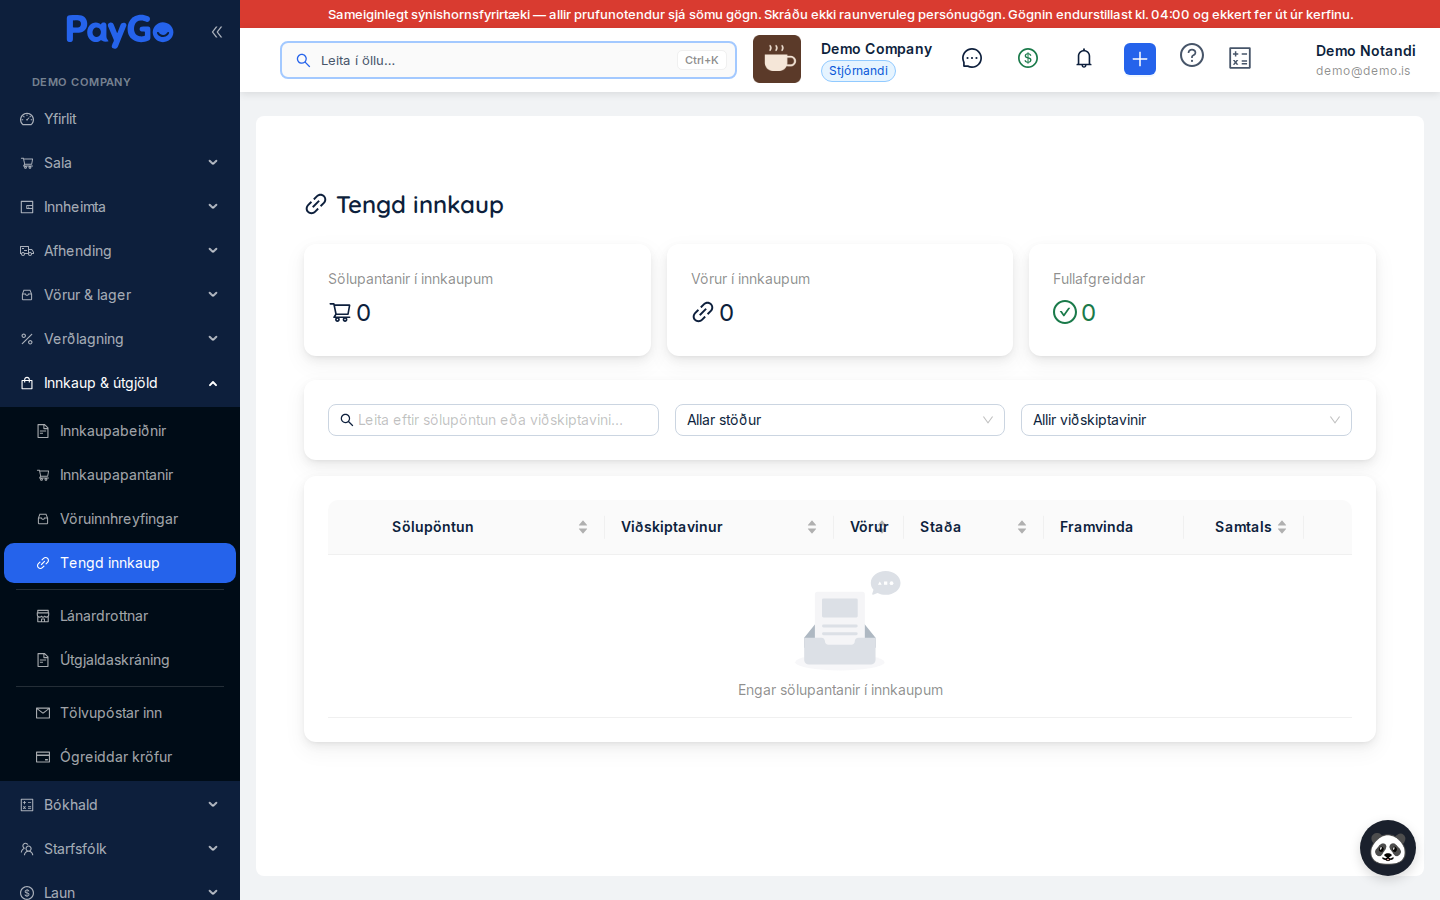Go to Innkaupabeiðnir page
The height and width of the screenshot is (900, 1440).
[x=120, y=431]
